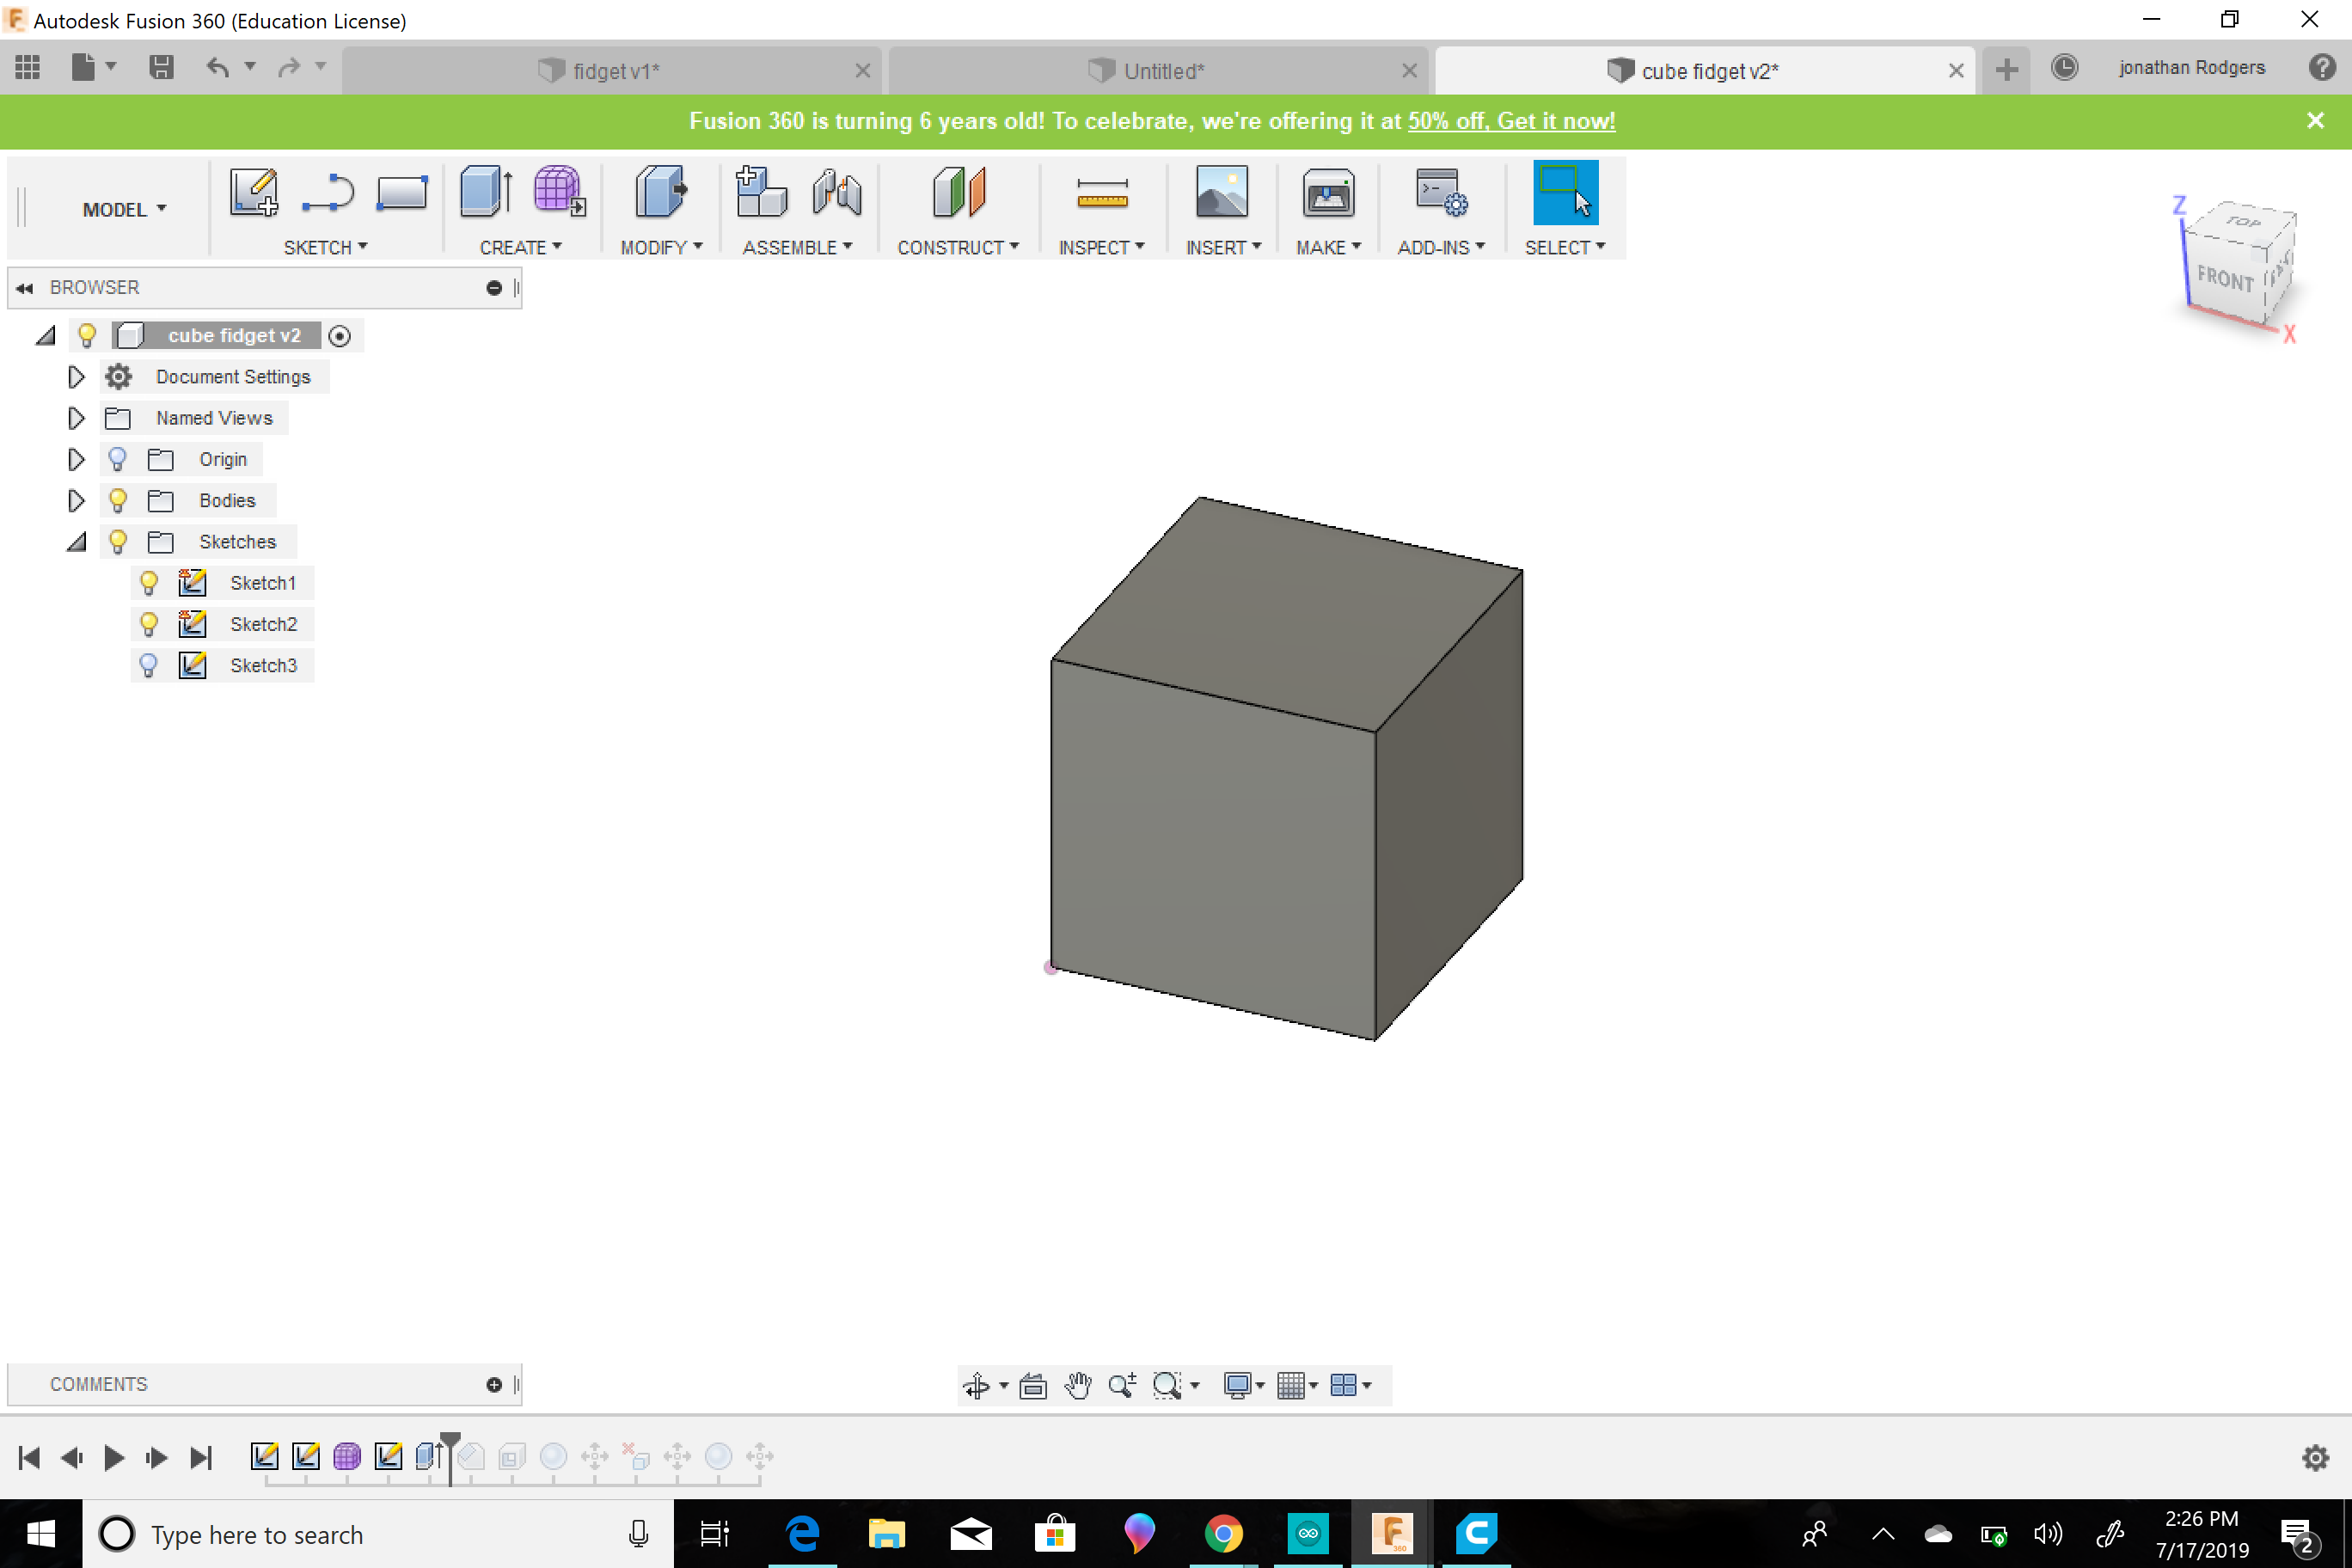Select the Look At navigation tool
Screen dimensions: 2352x1568
pos(1033,1385)
